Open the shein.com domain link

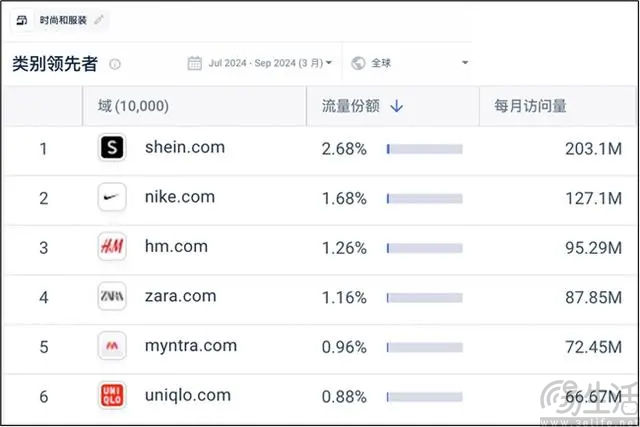(x=185, y=147)
